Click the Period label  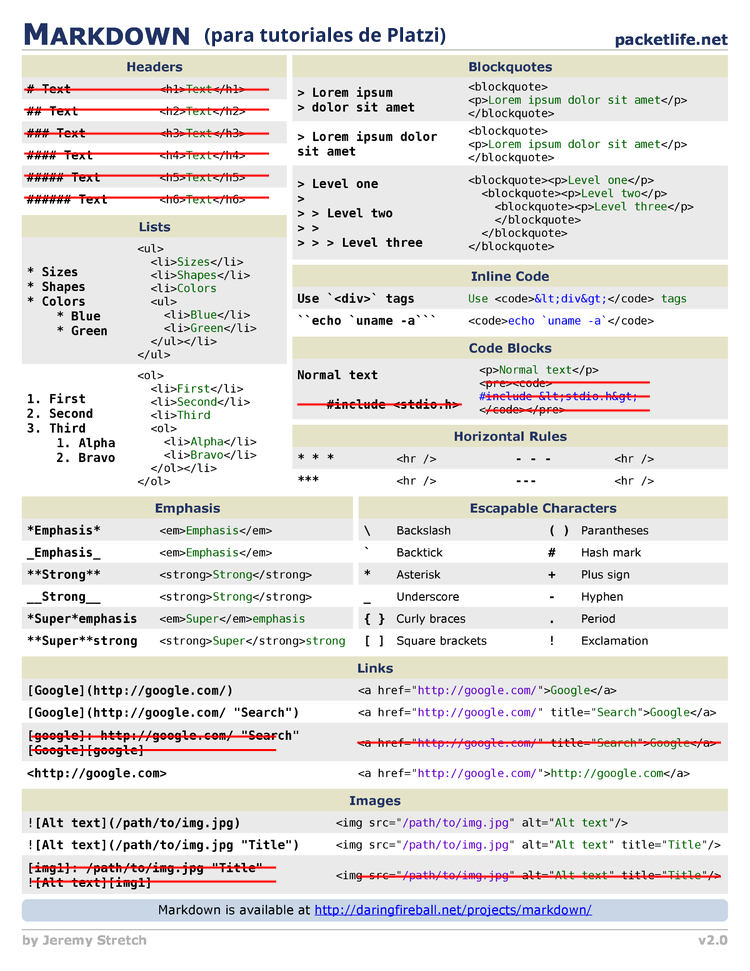pos(598,619)
